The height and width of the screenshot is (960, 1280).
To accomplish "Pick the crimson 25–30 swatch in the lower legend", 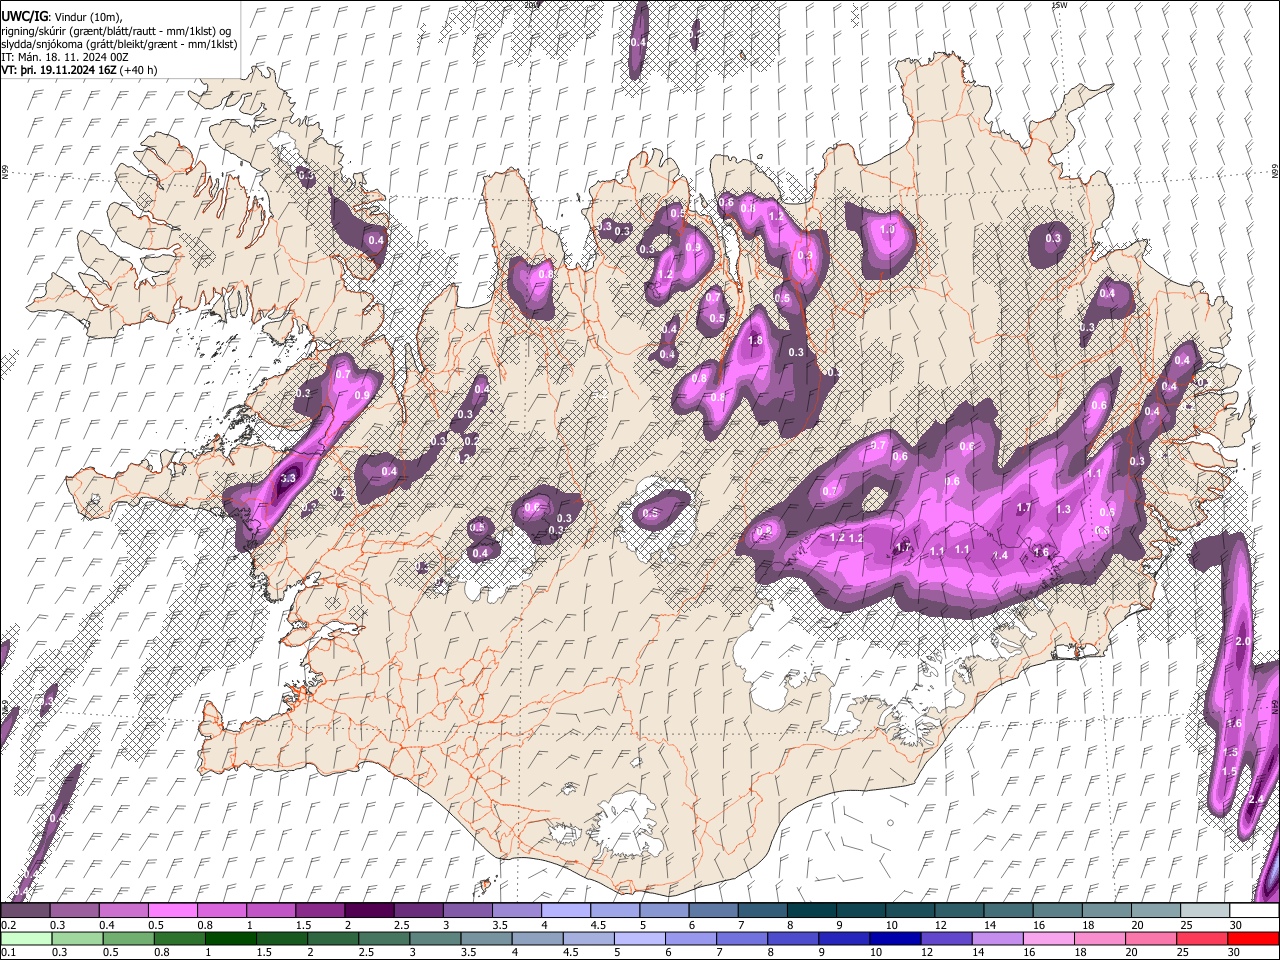I will point(1203,938).
